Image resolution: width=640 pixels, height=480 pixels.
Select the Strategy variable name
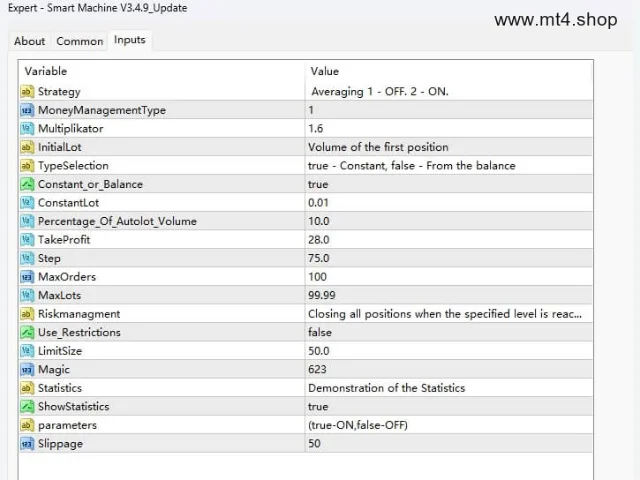click(59, 92)
